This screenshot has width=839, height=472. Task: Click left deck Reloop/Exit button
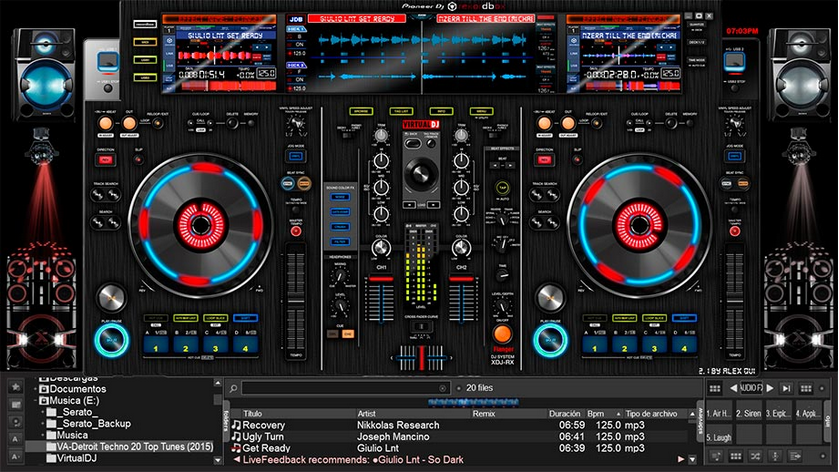point(157,123)
